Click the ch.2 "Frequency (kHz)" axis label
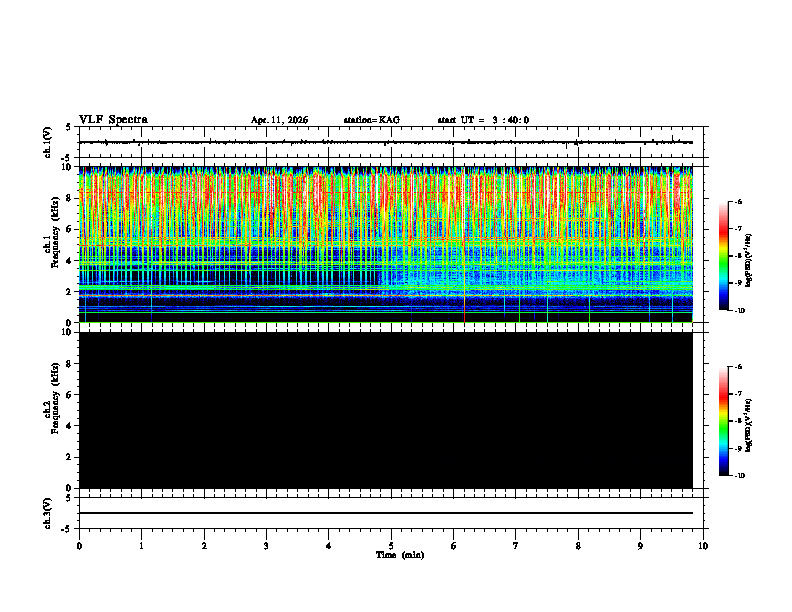The image size is (792, 612). 55,397
